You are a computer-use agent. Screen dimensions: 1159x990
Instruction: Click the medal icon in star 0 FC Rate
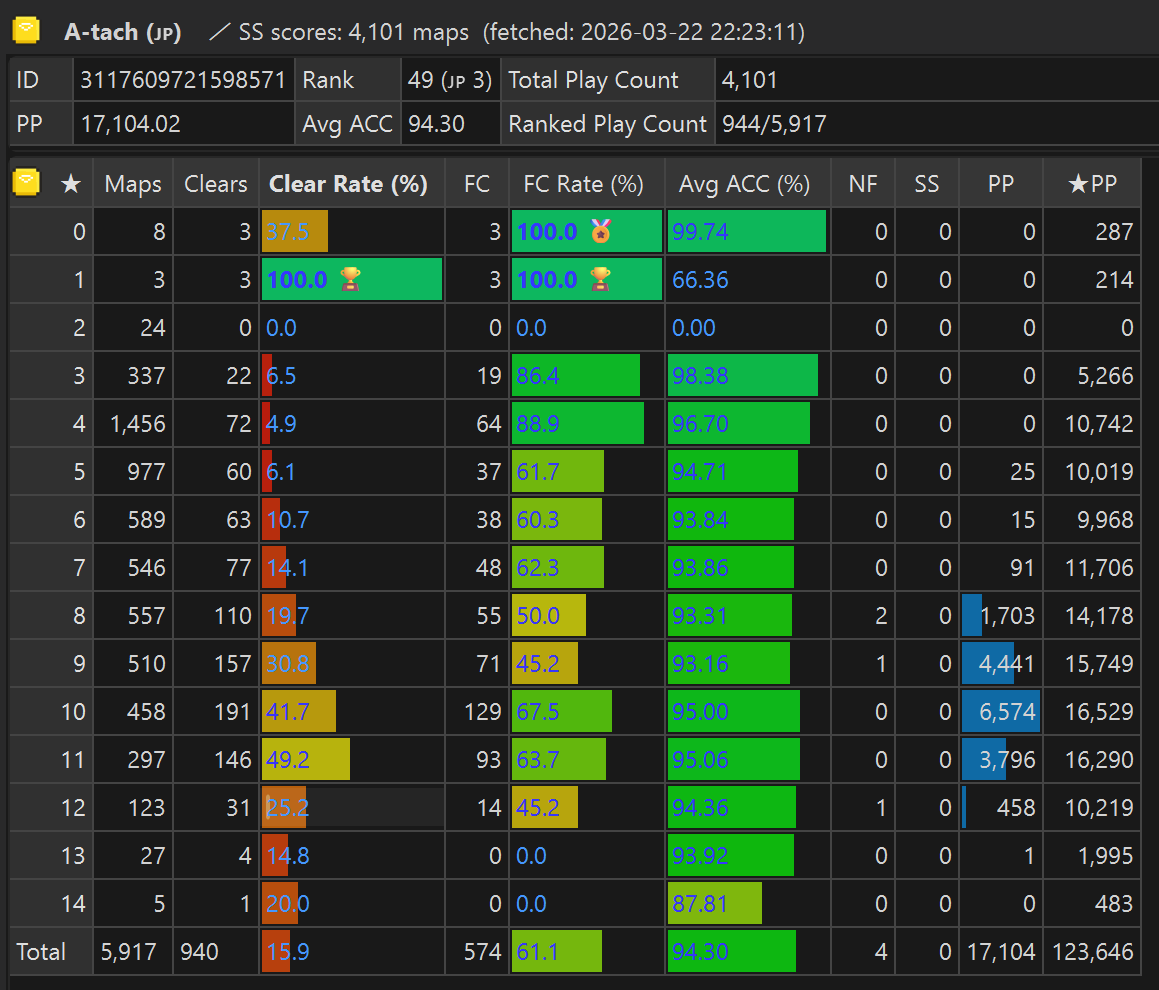click(601, 231)
